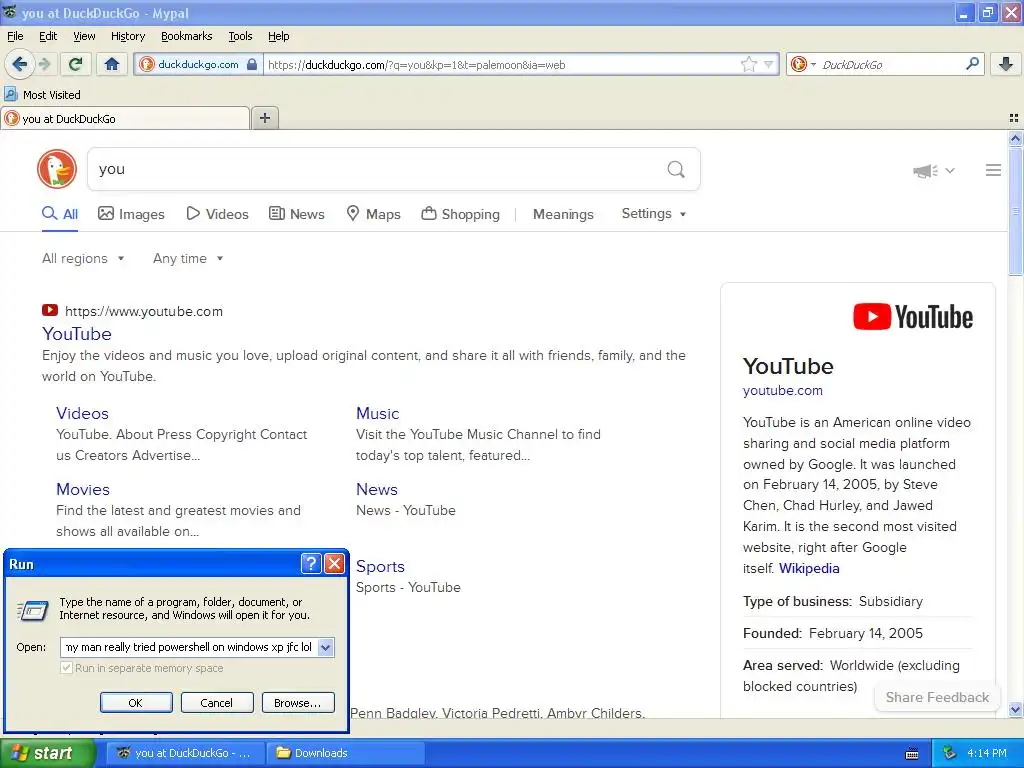Go back with the browser back arrow

pyautogui.click(x=19, y=64)
